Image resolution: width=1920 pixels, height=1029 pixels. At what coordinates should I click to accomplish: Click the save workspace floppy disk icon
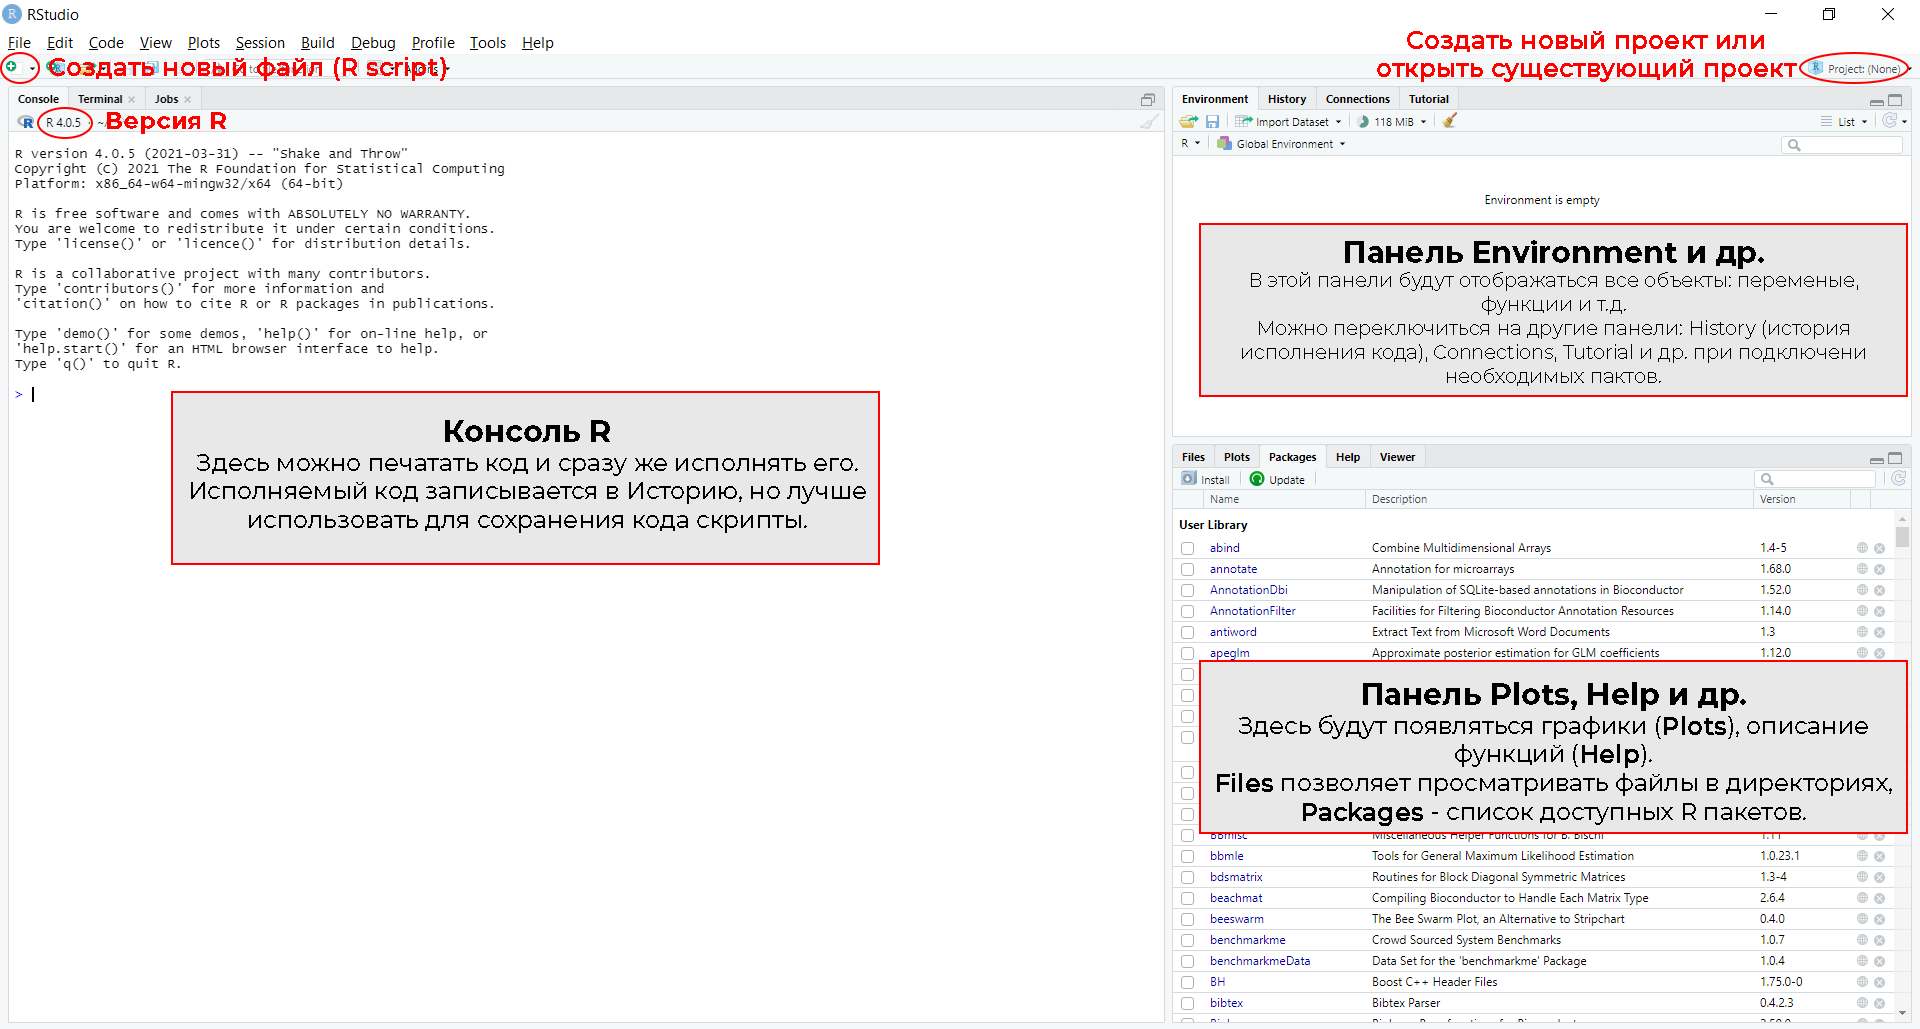pos(1212,121)
